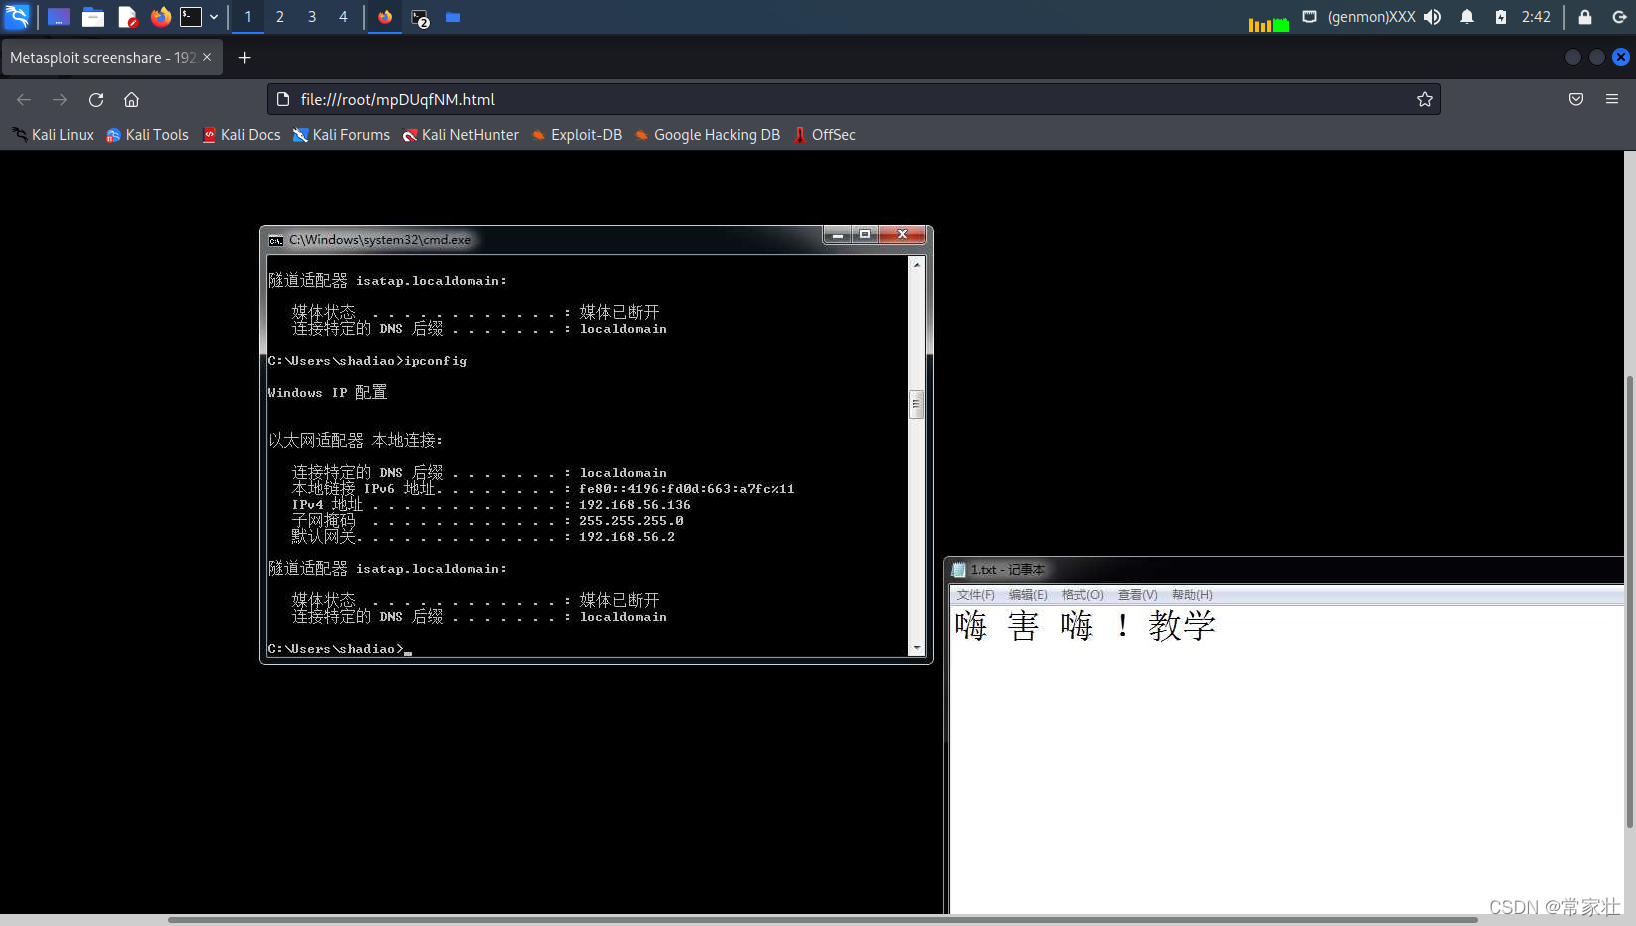Click the 1.txt Notepad title in screenshot

pos(1007,570)
